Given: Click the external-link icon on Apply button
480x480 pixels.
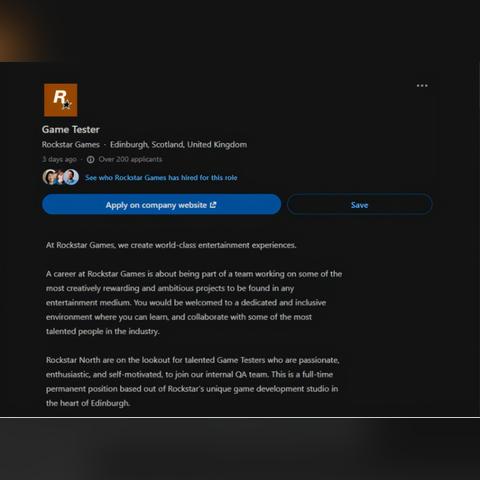Looking at the screenshot, I should click(x=213, y=205).
